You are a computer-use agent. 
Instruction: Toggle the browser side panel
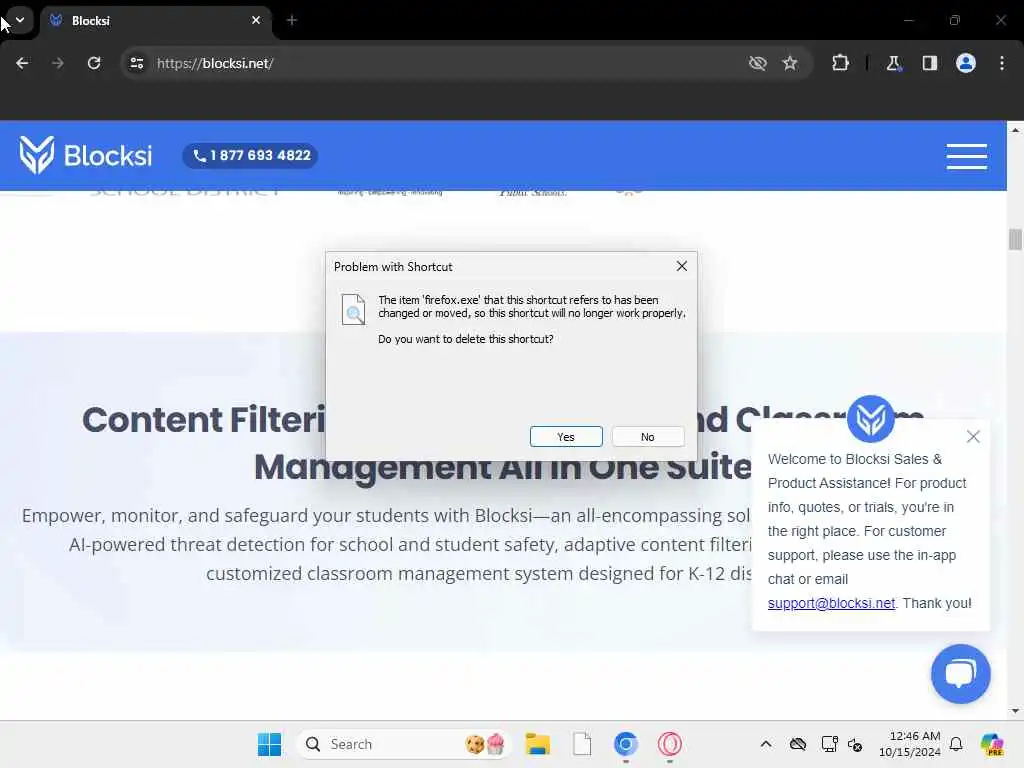point(930,63)
